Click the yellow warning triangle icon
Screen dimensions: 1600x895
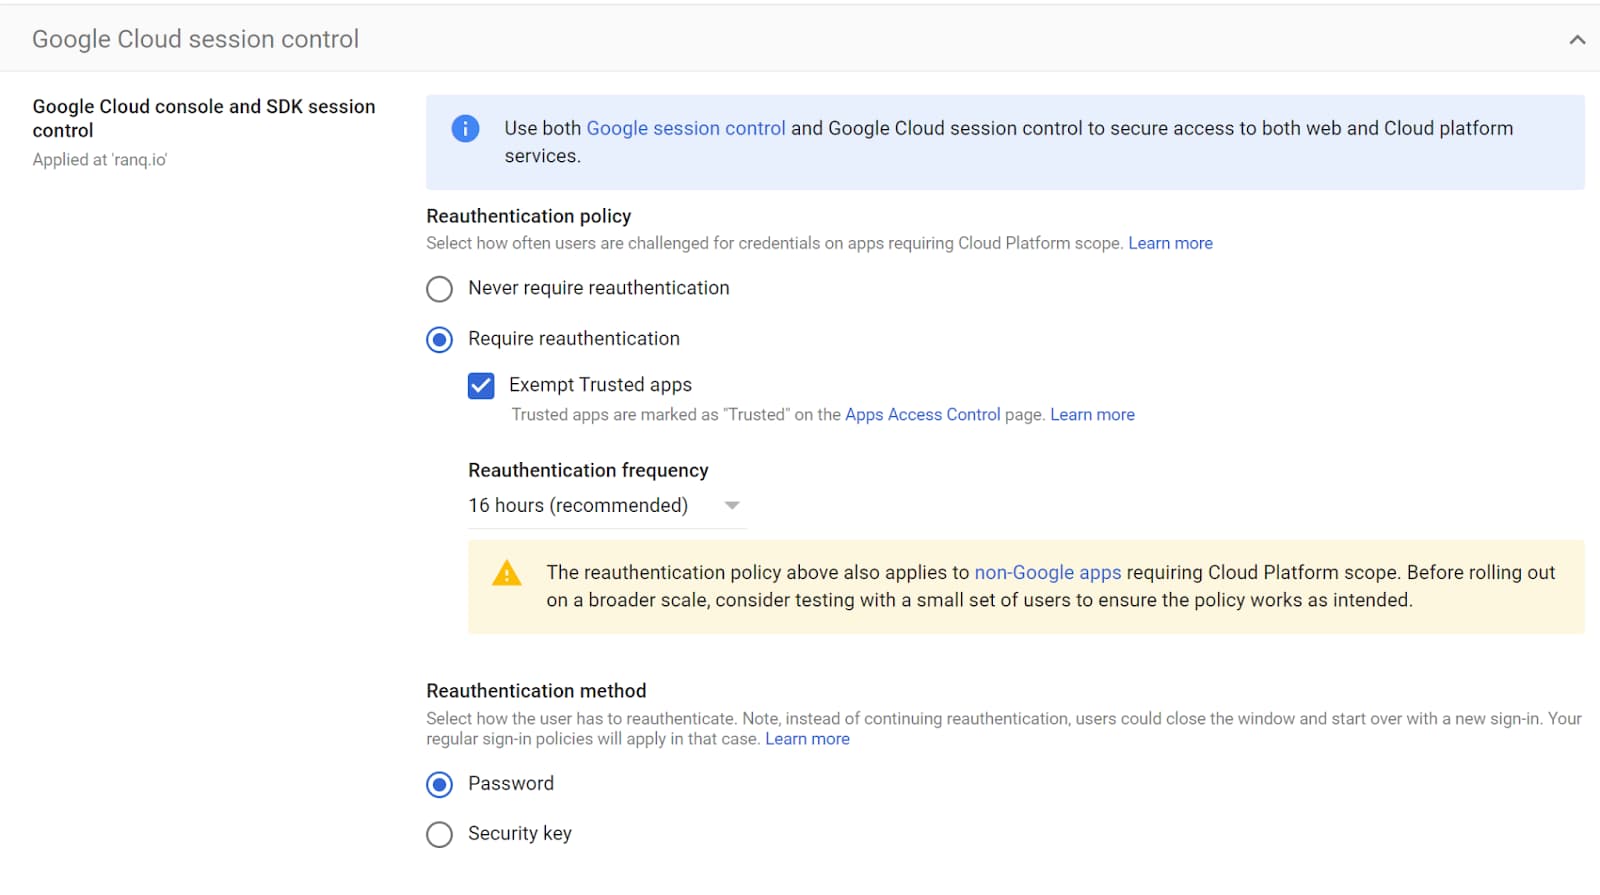[x=507, y=573]
